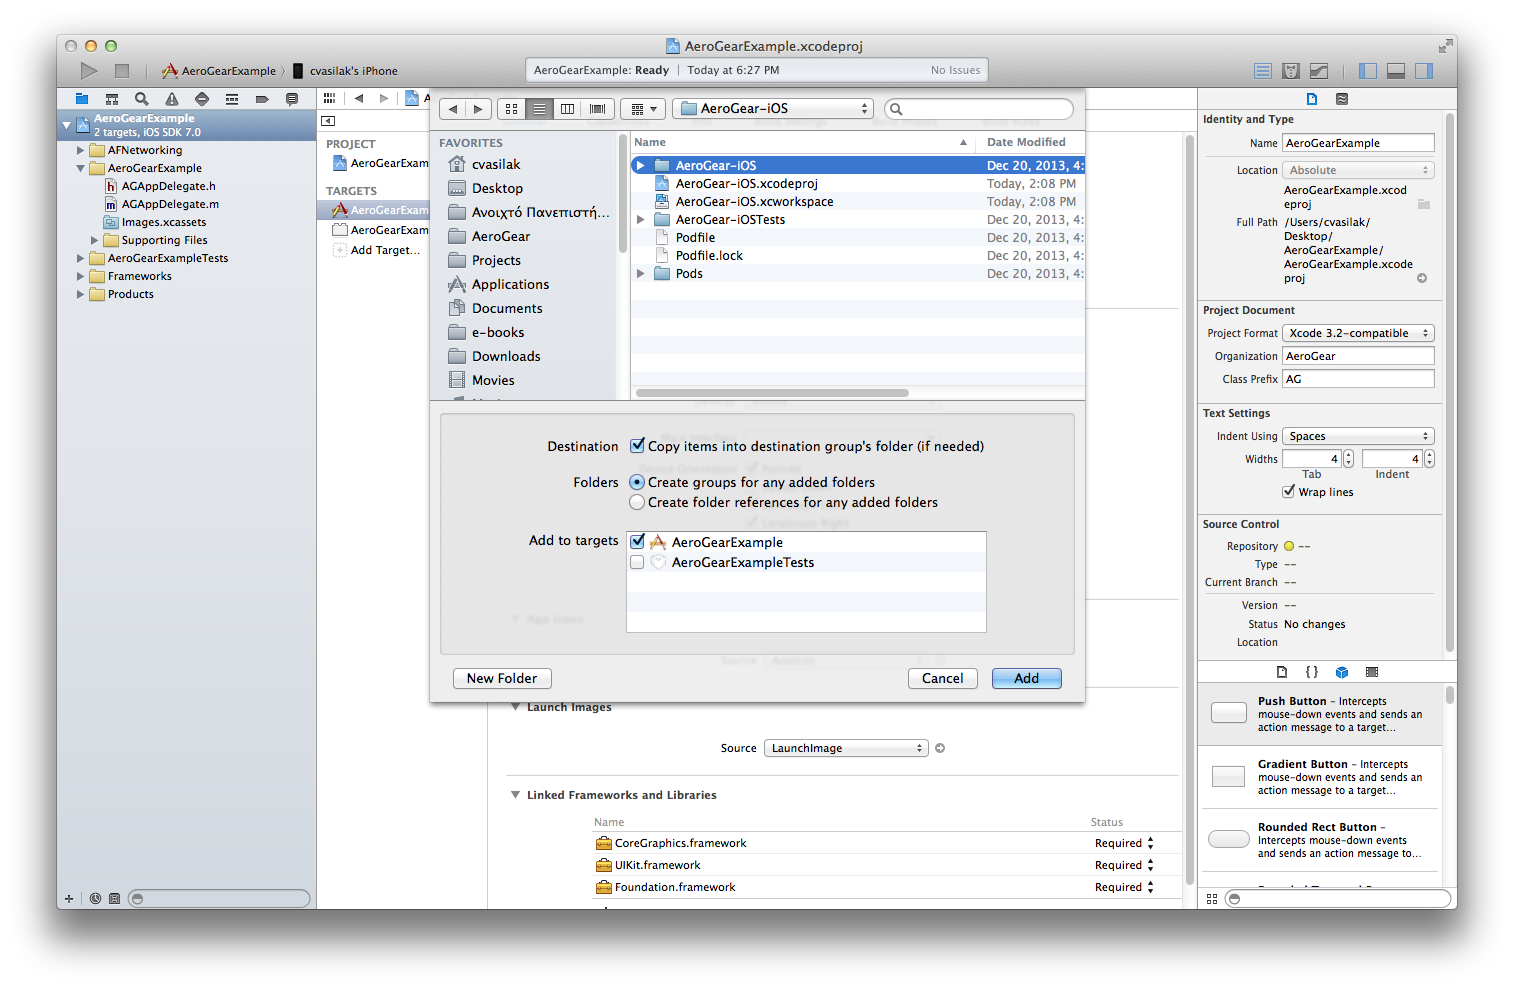Switch file dialog to icon view

(x=511, y=109)
